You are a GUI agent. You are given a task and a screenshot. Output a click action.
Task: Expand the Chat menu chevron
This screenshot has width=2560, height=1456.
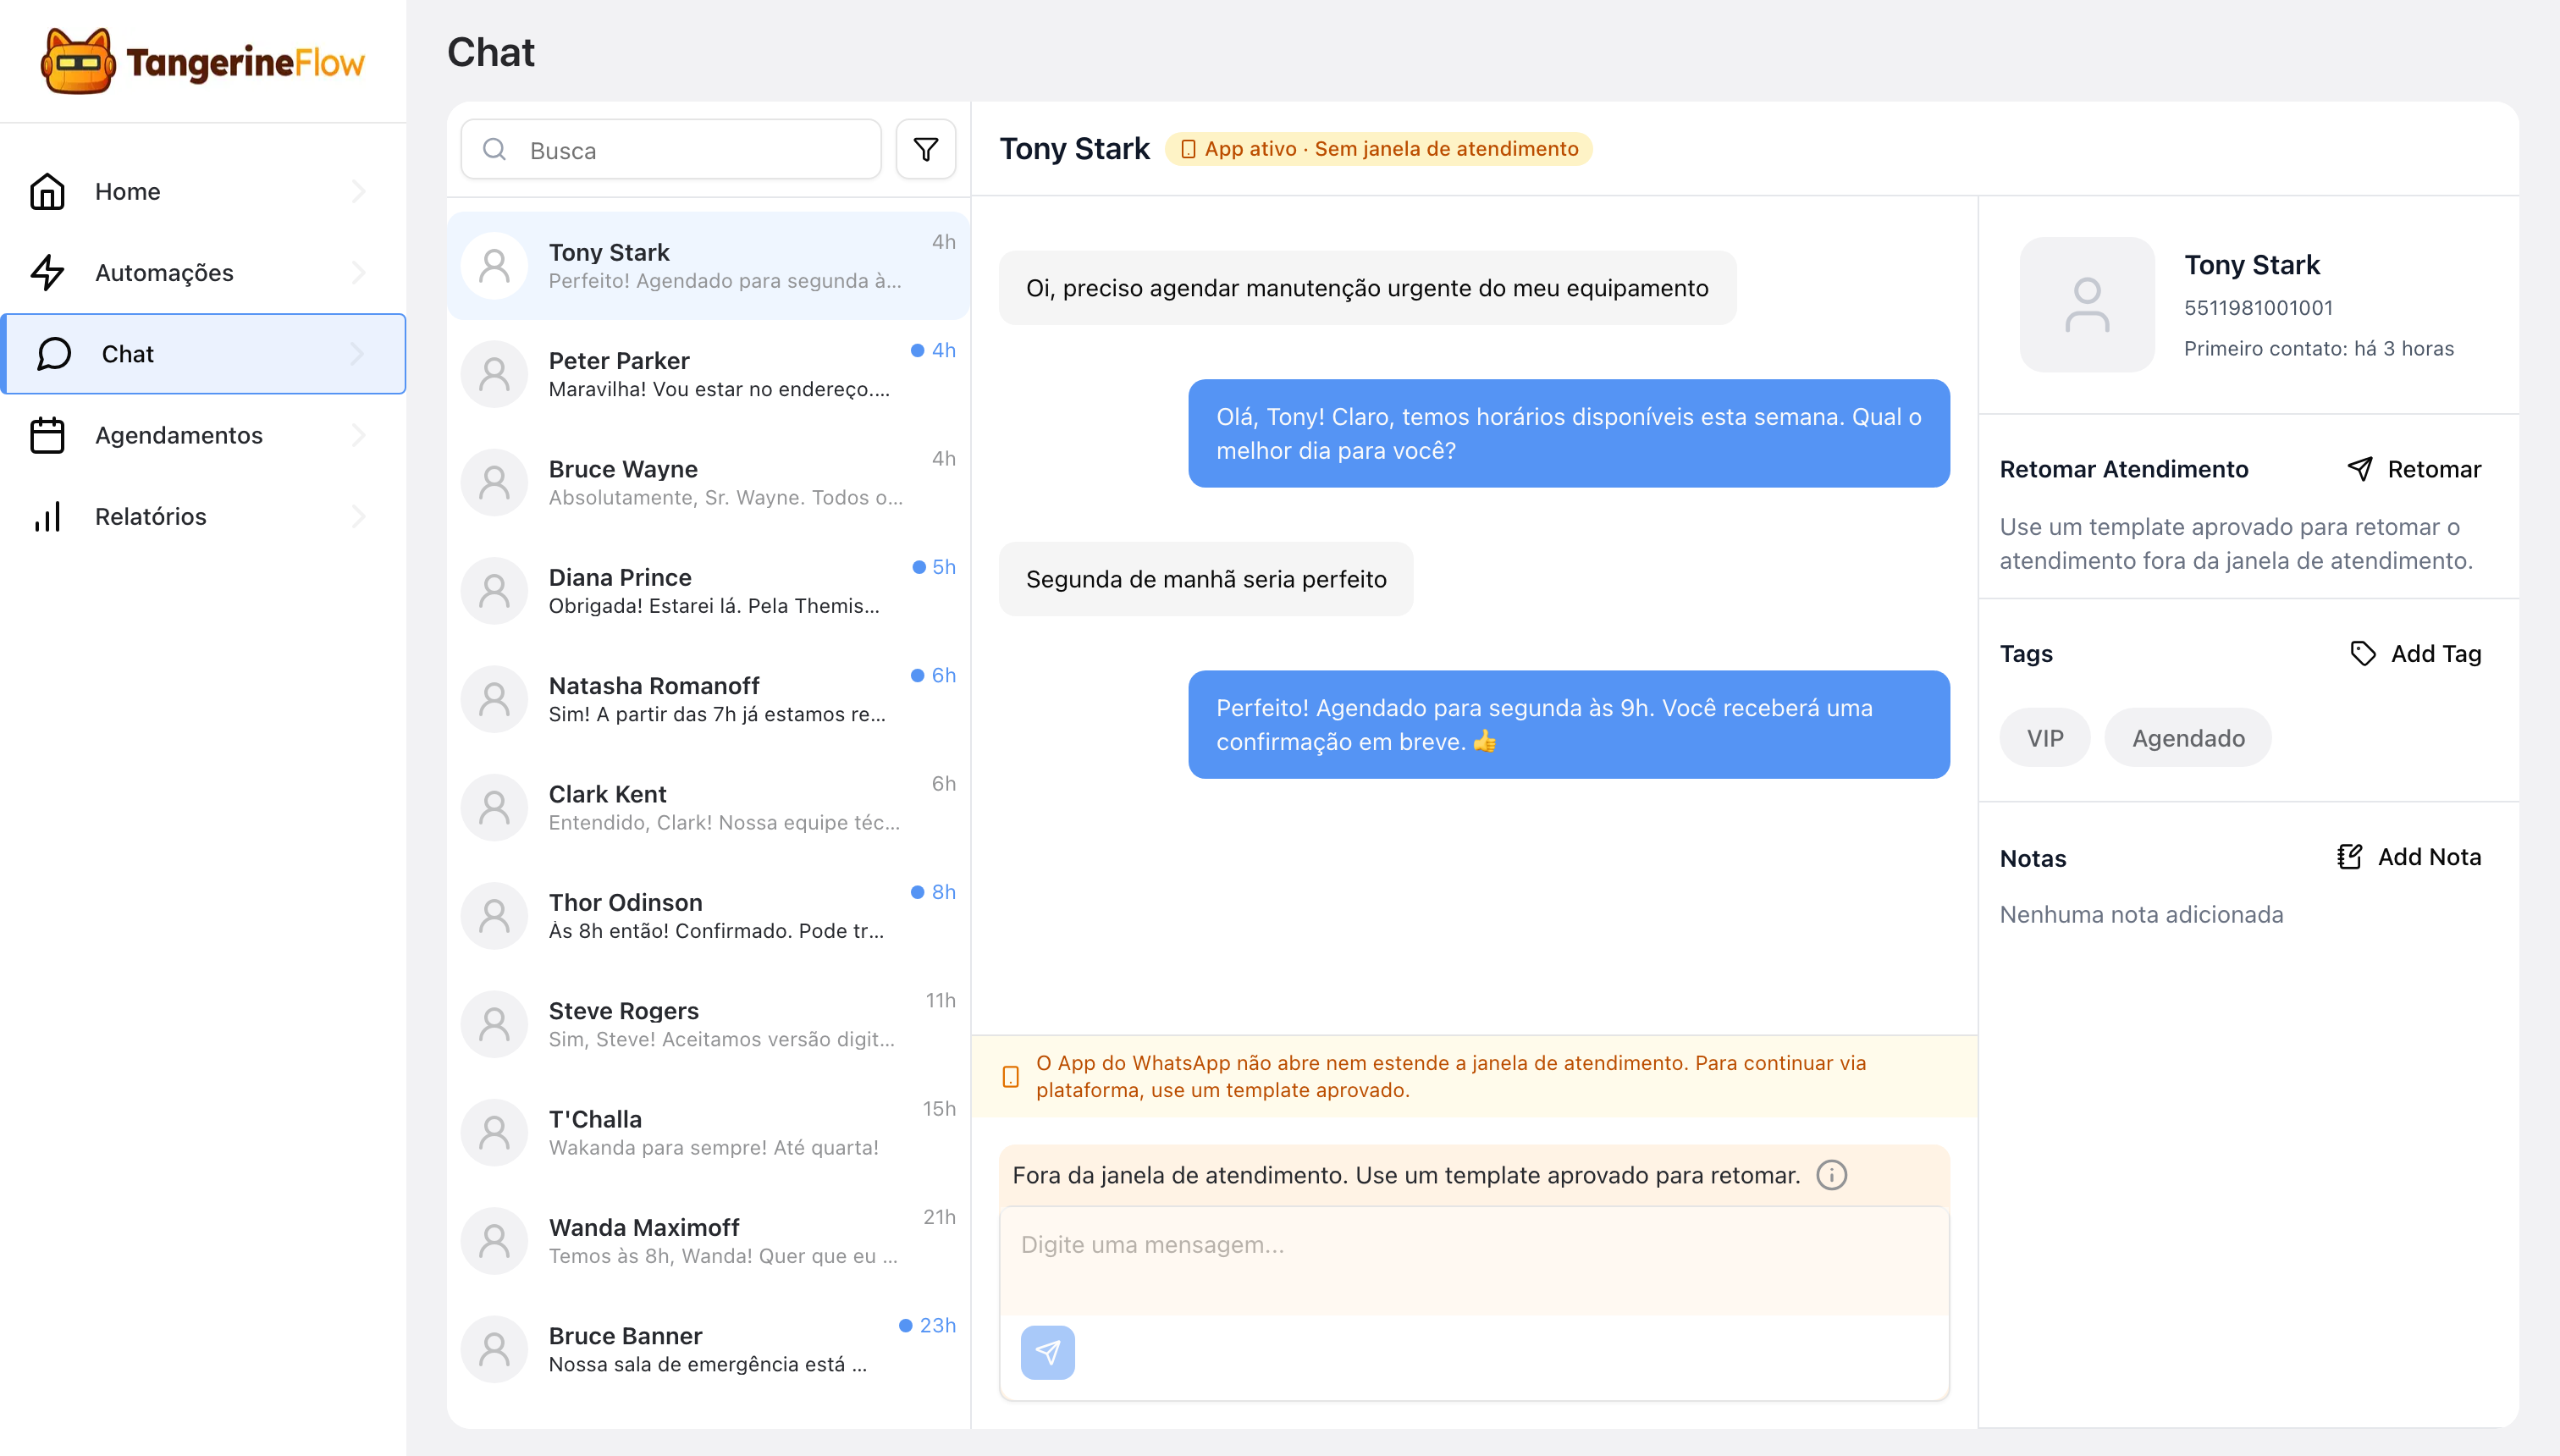pos(358,354)
